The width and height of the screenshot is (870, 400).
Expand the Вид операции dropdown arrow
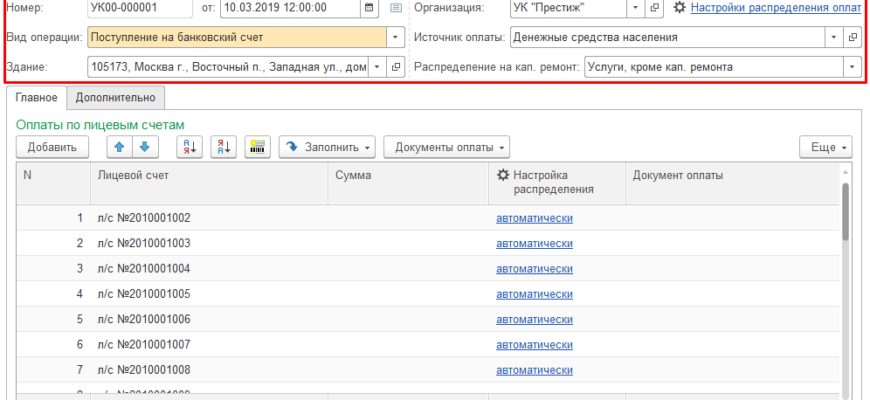[x=395, y=38]
